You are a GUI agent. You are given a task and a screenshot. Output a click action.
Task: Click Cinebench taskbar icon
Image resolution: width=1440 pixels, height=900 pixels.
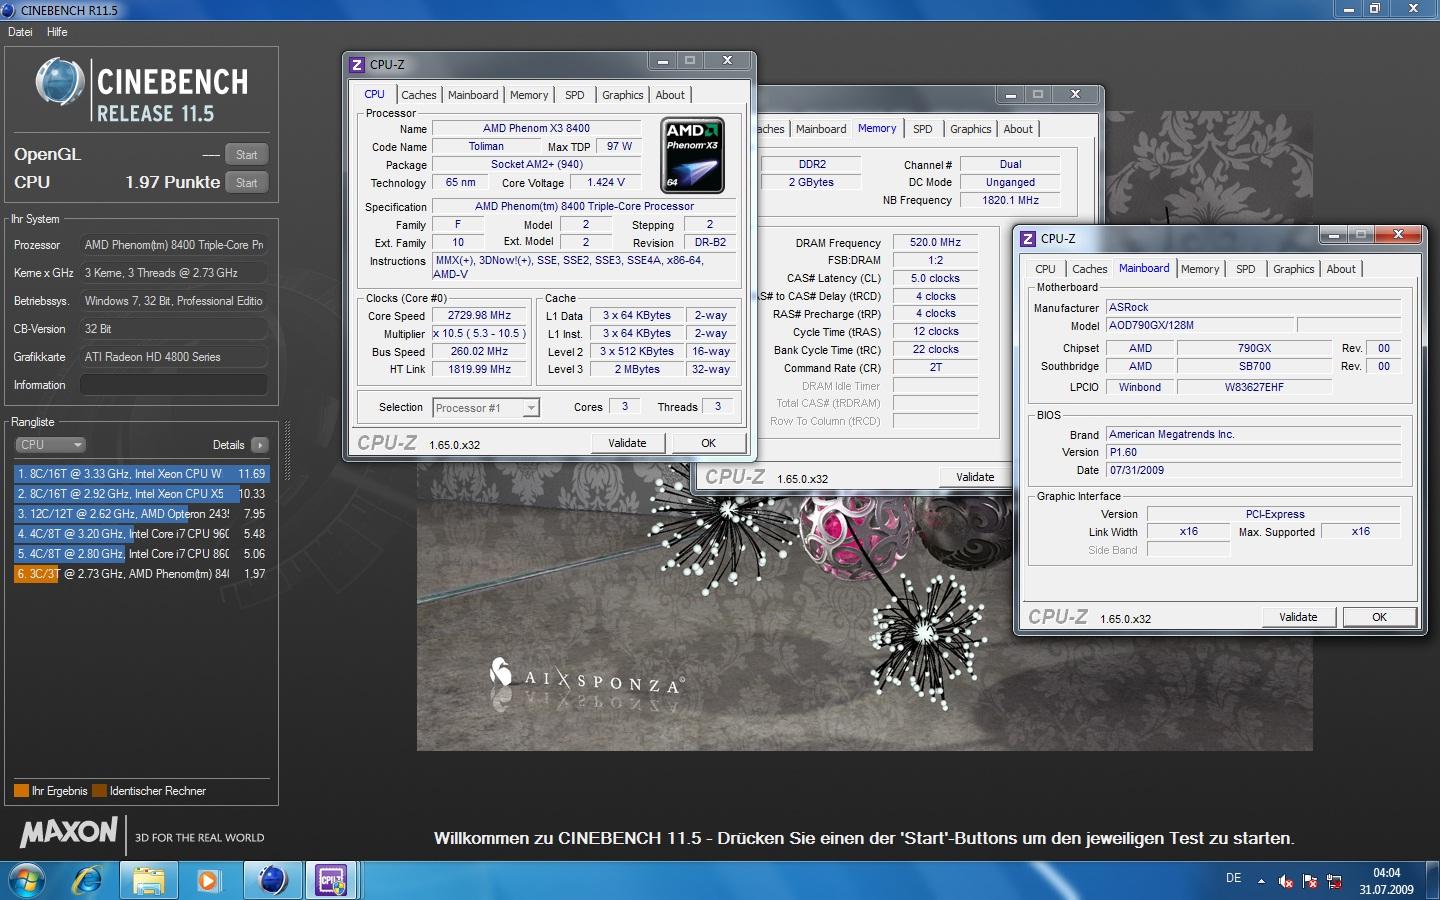point(272,880)
